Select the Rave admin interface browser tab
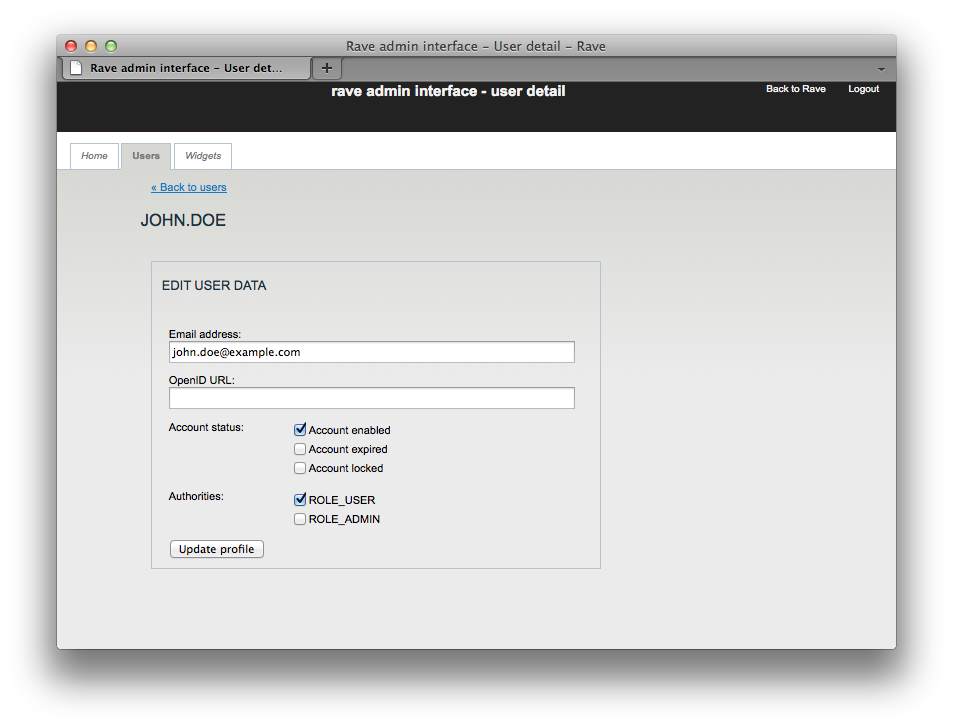The width and height of the screenshot is (953, 728). (x=186, y=68)
